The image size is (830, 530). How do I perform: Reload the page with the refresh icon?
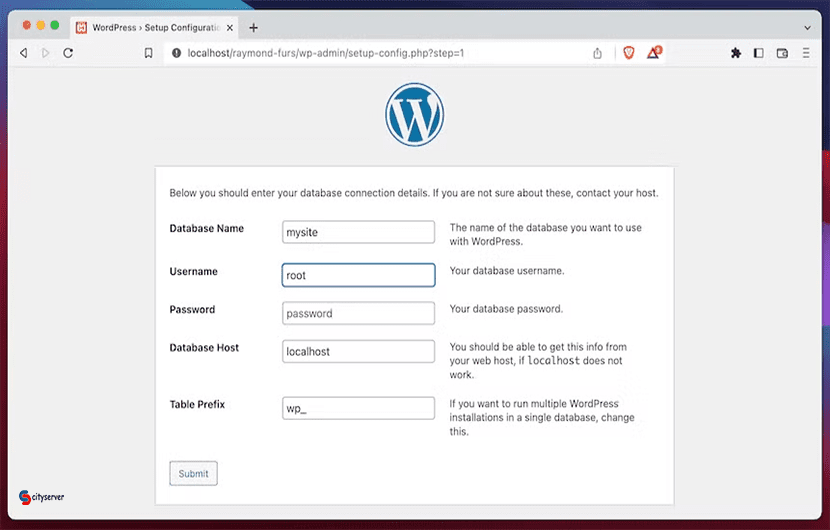coord(68,53)
